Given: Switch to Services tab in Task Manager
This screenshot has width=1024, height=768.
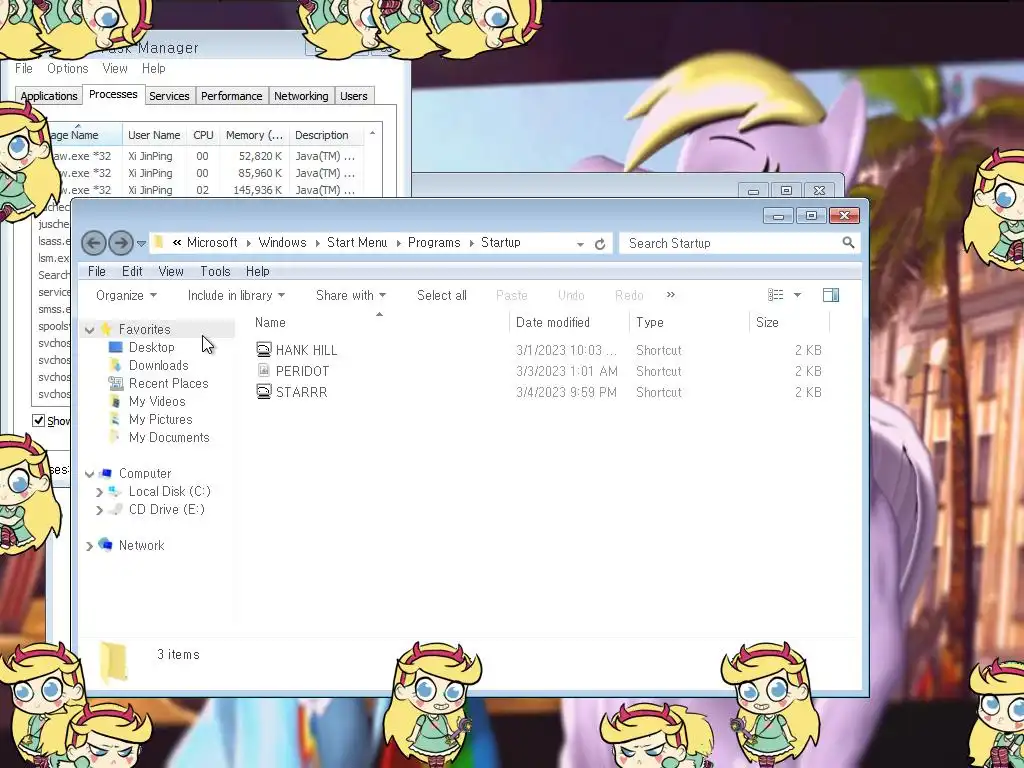Looking at the screenshot, I should click(x=169, y=96).
